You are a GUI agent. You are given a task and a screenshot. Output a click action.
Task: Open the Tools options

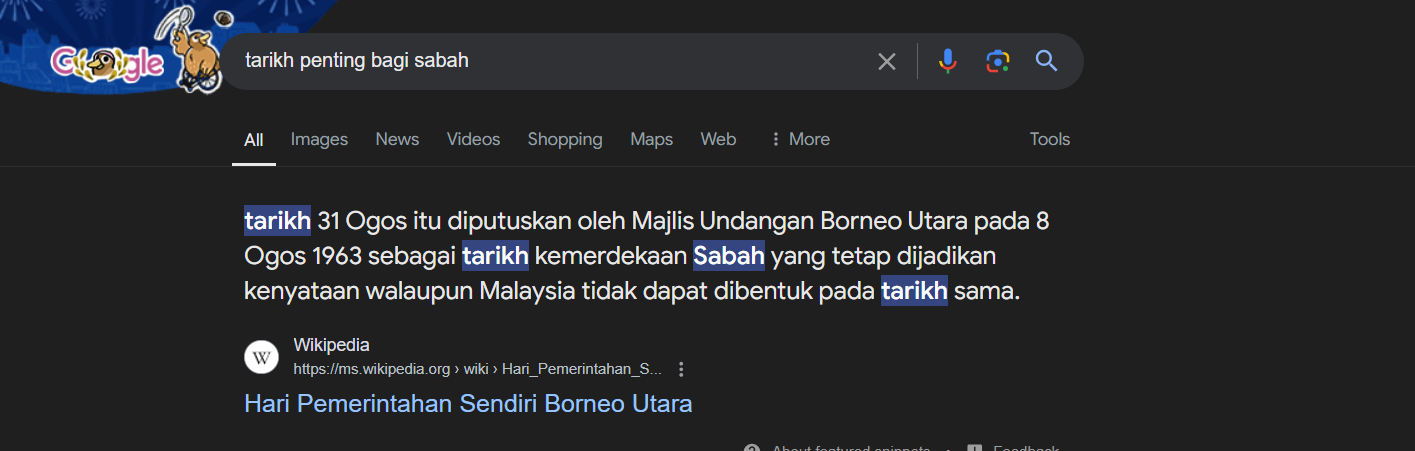[1049, 139]
